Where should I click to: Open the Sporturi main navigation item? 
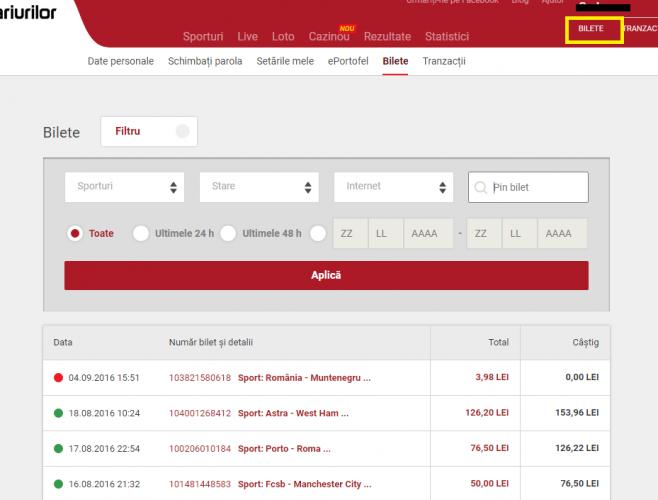tap(203, 37)
